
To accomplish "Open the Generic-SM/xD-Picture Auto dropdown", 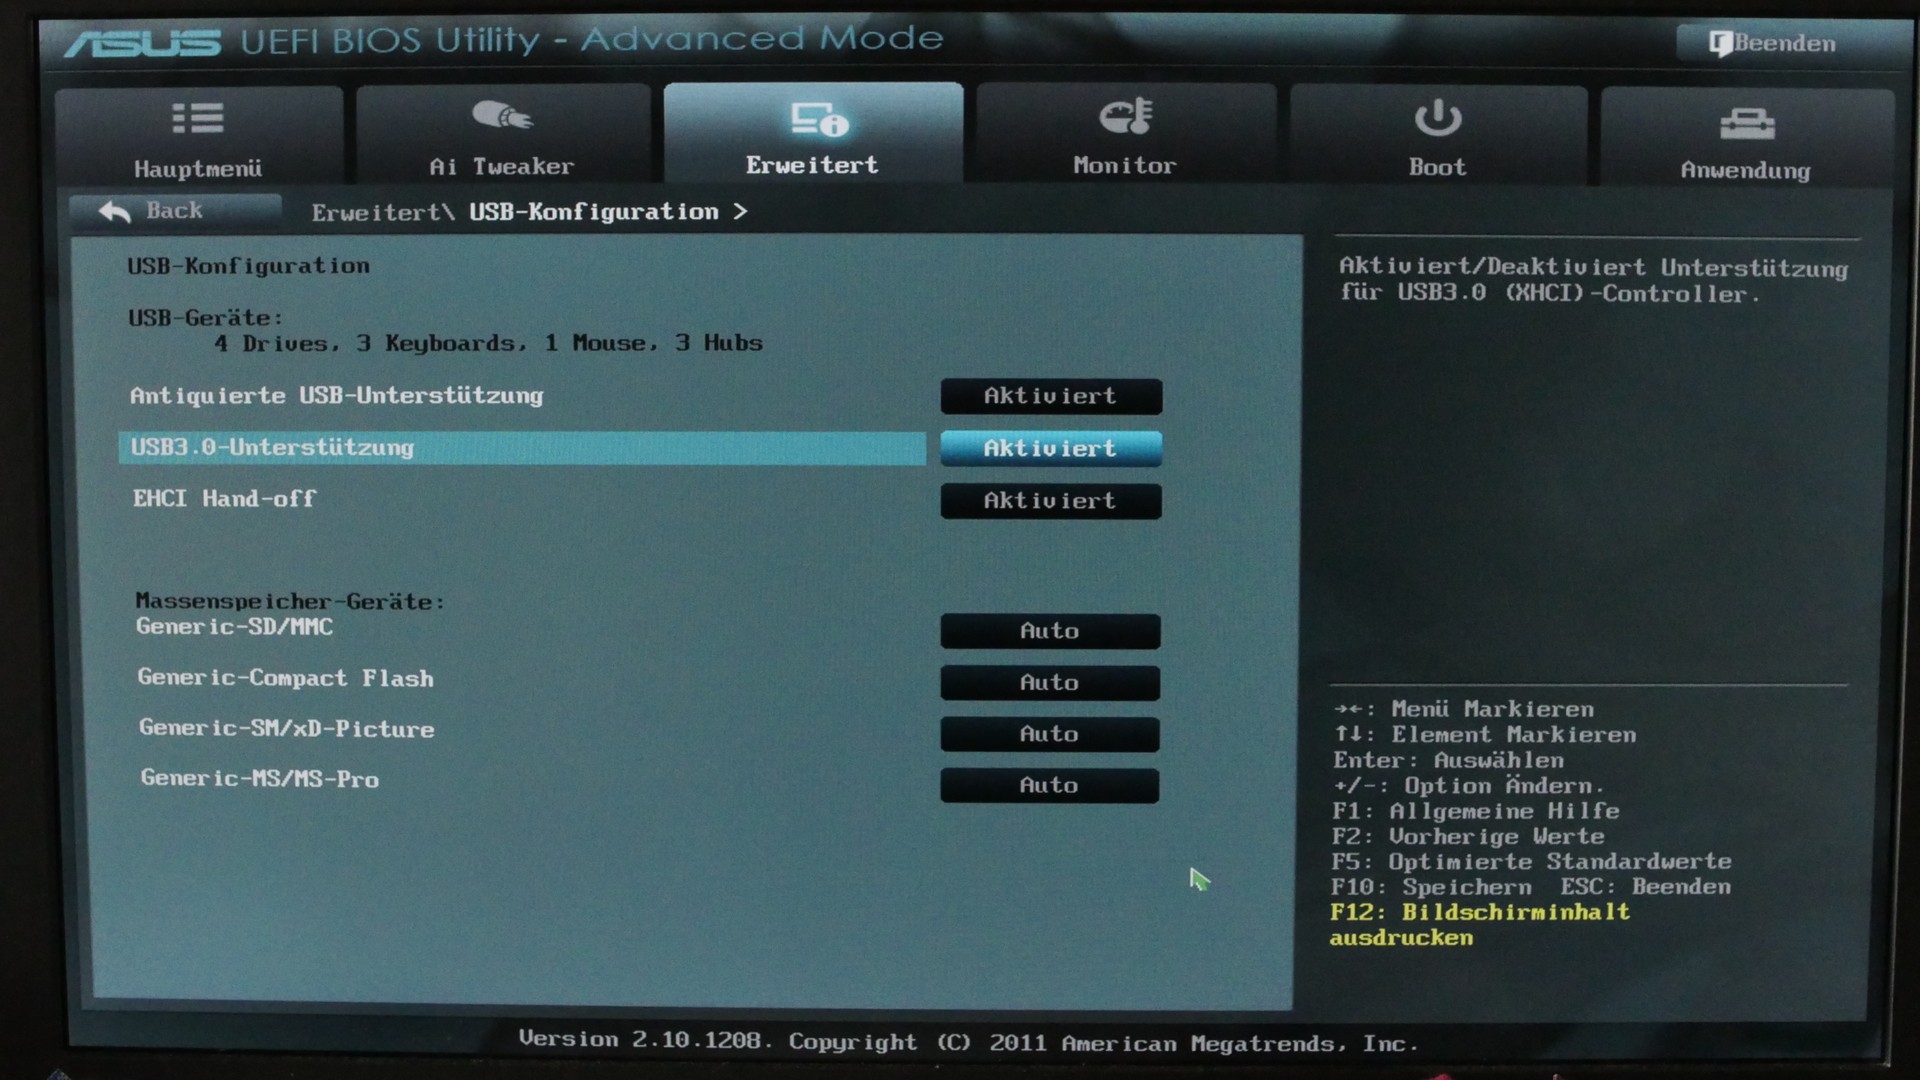I will pos(1049,734).
